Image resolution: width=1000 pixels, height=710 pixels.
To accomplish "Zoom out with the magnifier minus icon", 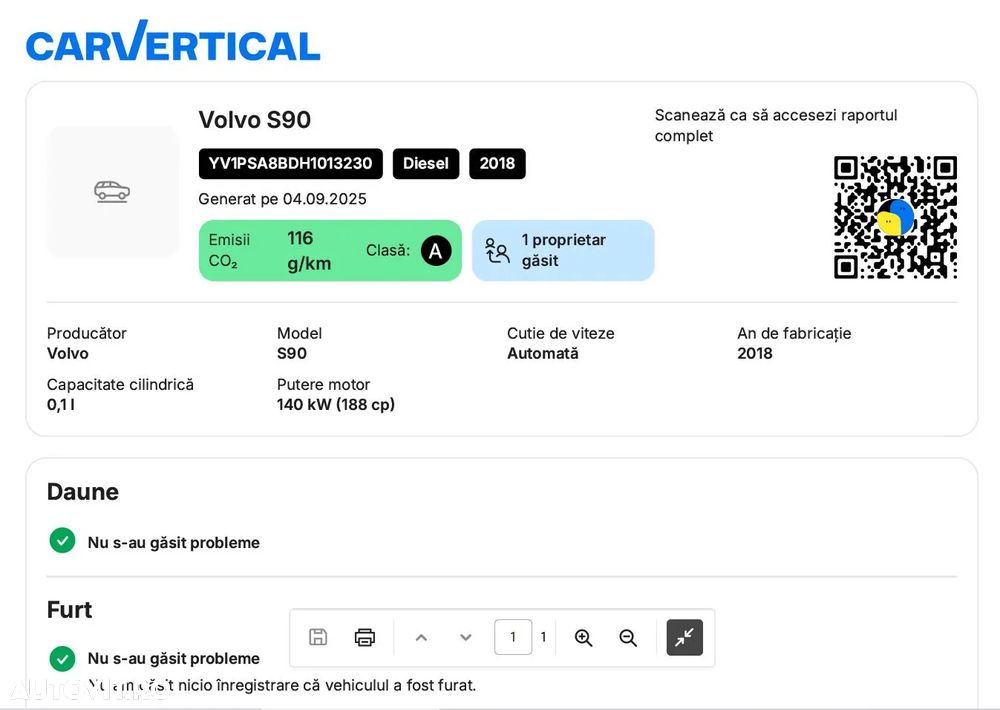I will coord(628,637).
